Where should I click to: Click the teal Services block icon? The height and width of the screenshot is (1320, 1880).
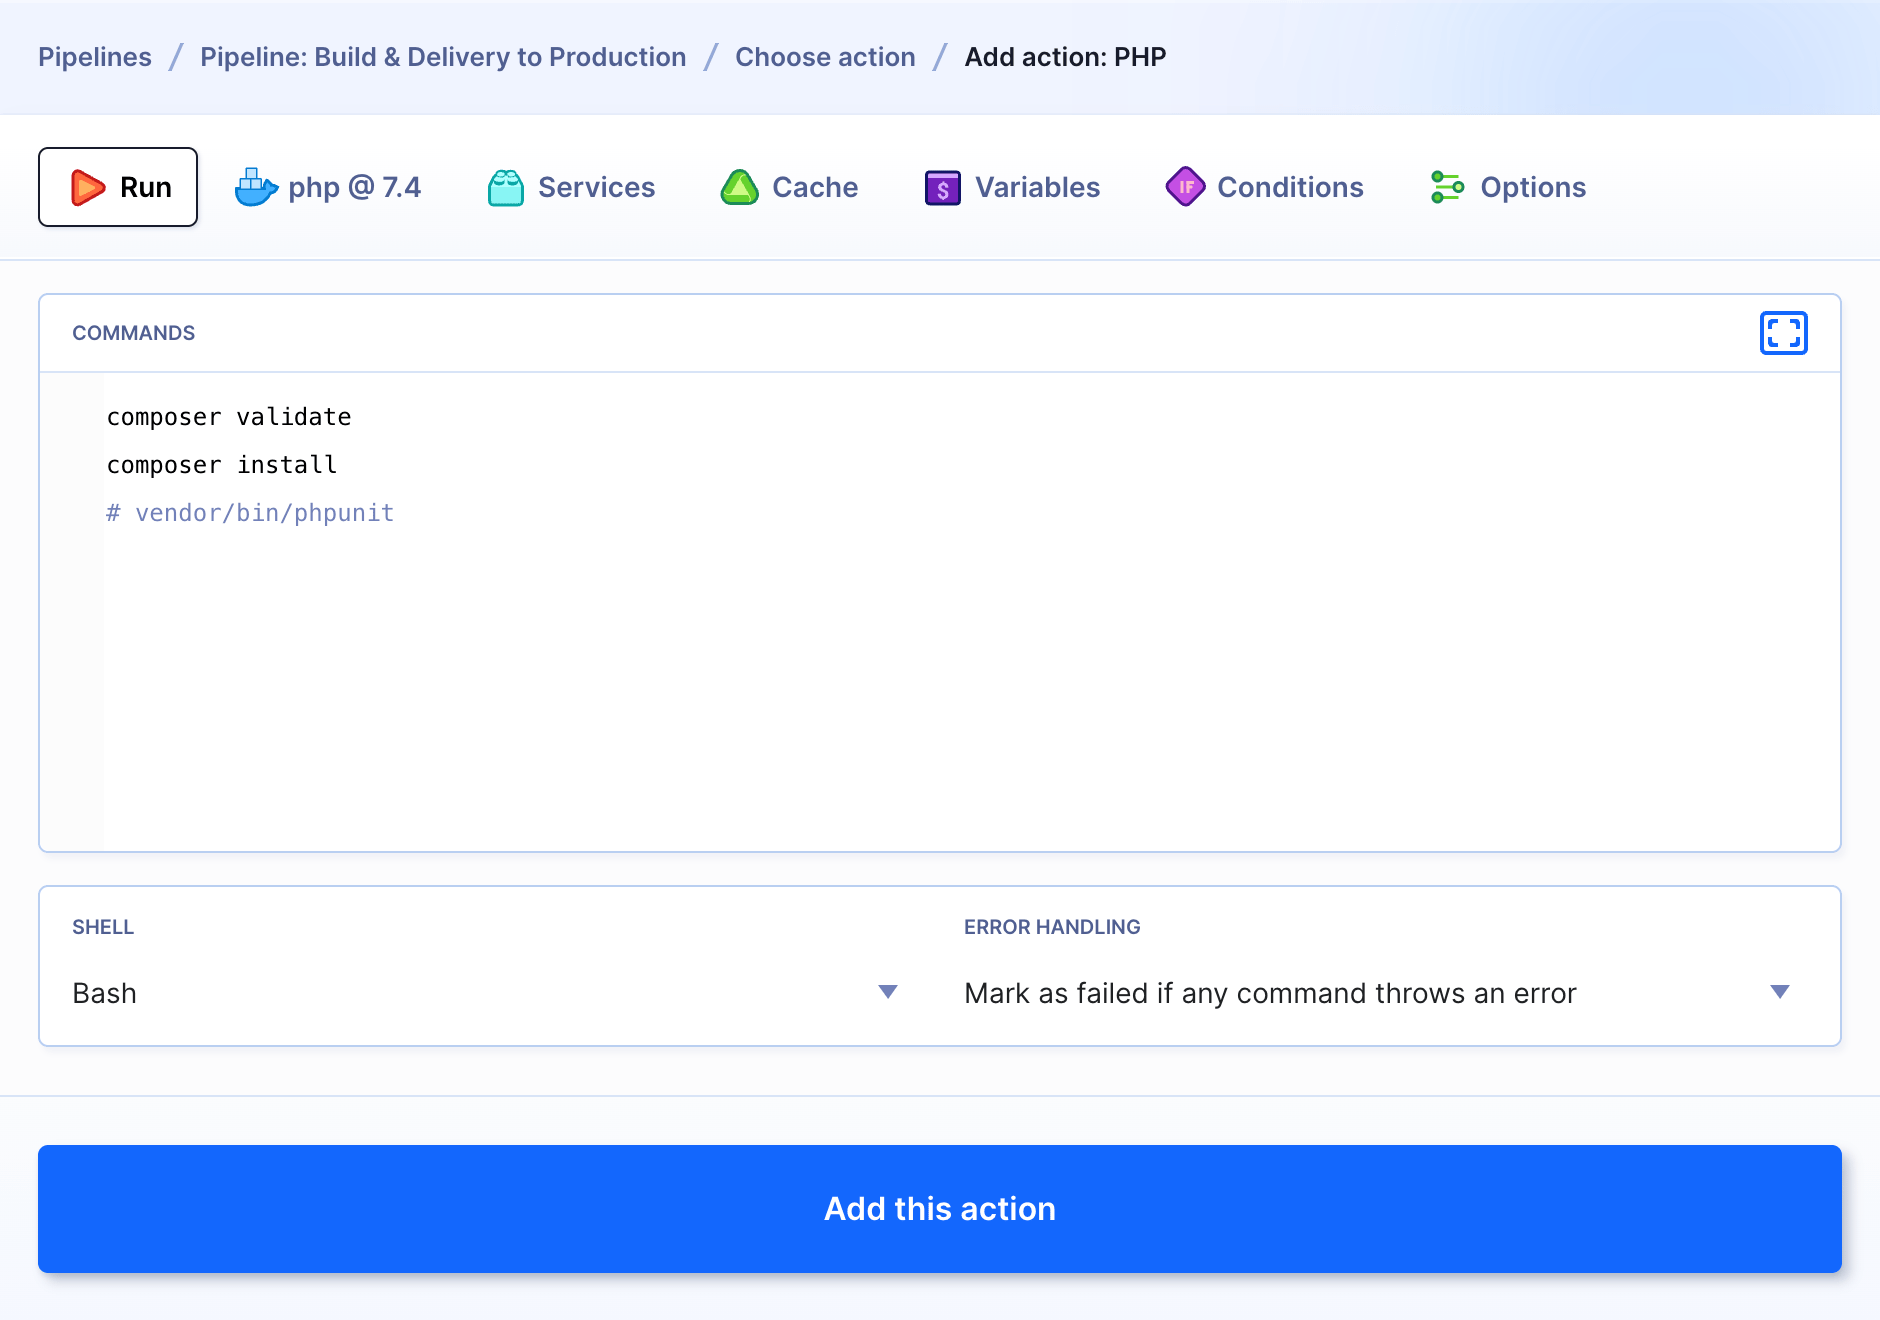[x=506, y=187]
